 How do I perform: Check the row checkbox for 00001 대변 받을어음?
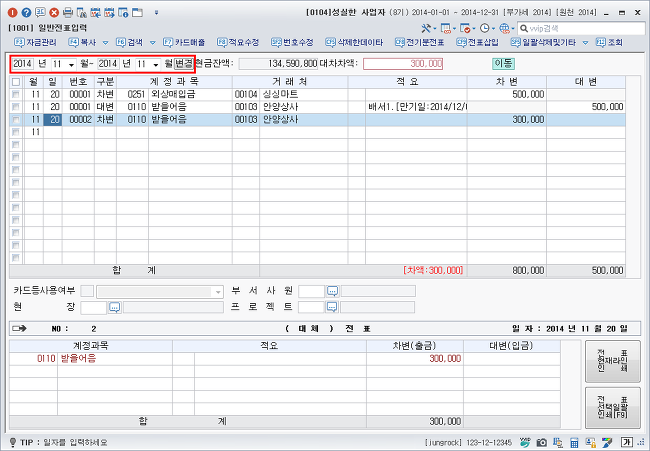[x=16, y=107]
